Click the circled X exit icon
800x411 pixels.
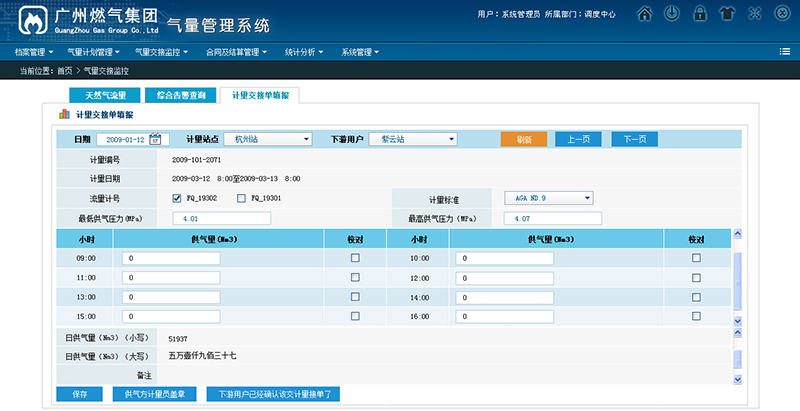[780, 15]
